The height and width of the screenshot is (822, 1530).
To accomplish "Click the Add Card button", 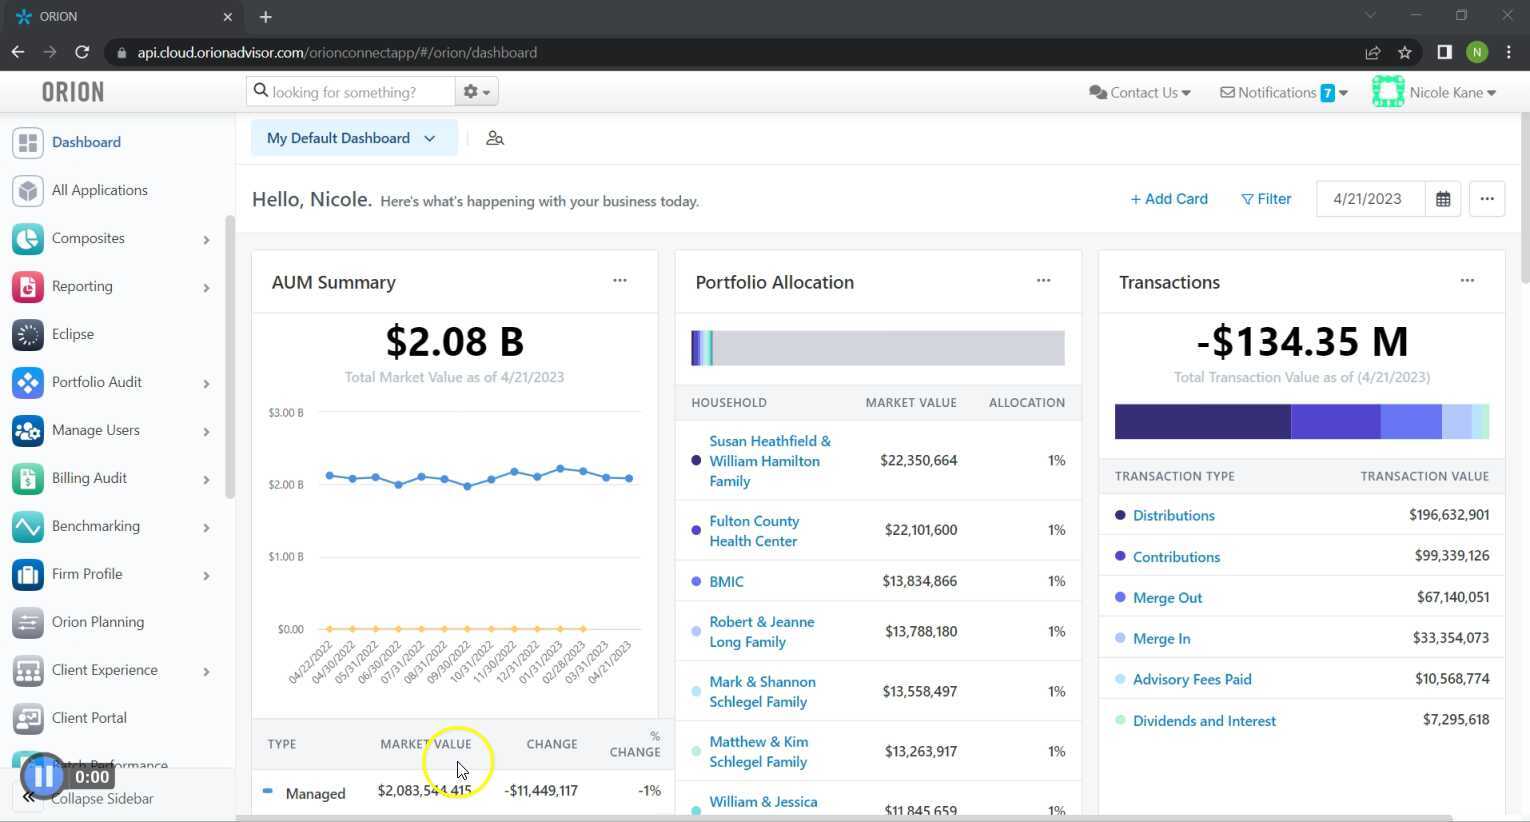I will click(x=1168, y=199).
